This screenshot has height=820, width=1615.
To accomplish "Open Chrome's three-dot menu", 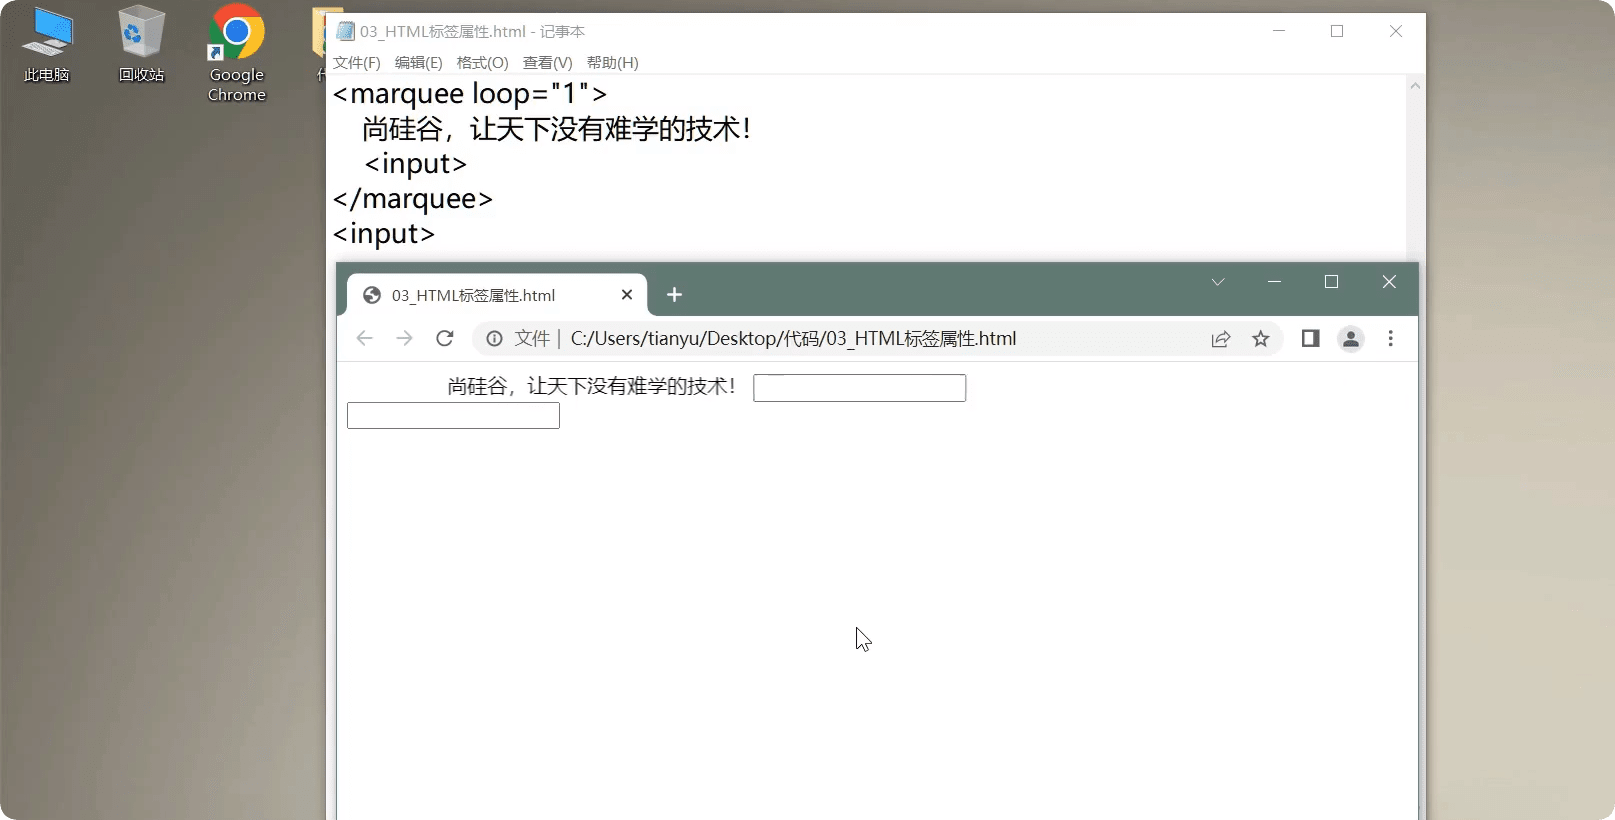I will 1390,339.
